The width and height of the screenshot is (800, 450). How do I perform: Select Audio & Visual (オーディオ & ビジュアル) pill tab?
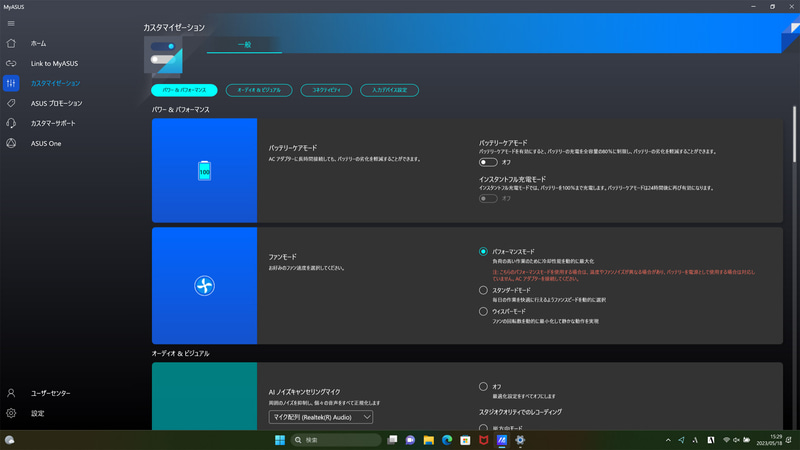[x=259, y=90]
